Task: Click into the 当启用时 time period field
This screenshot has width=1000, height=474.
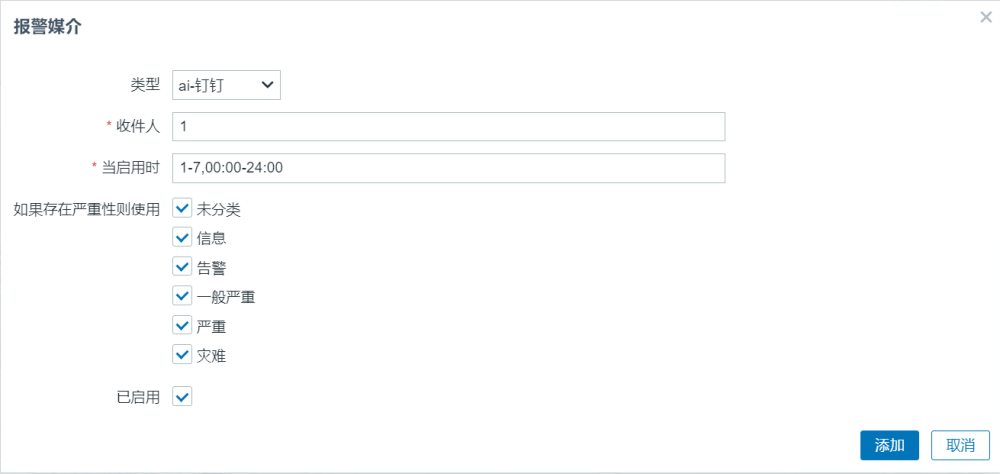Action: point(449,168)
